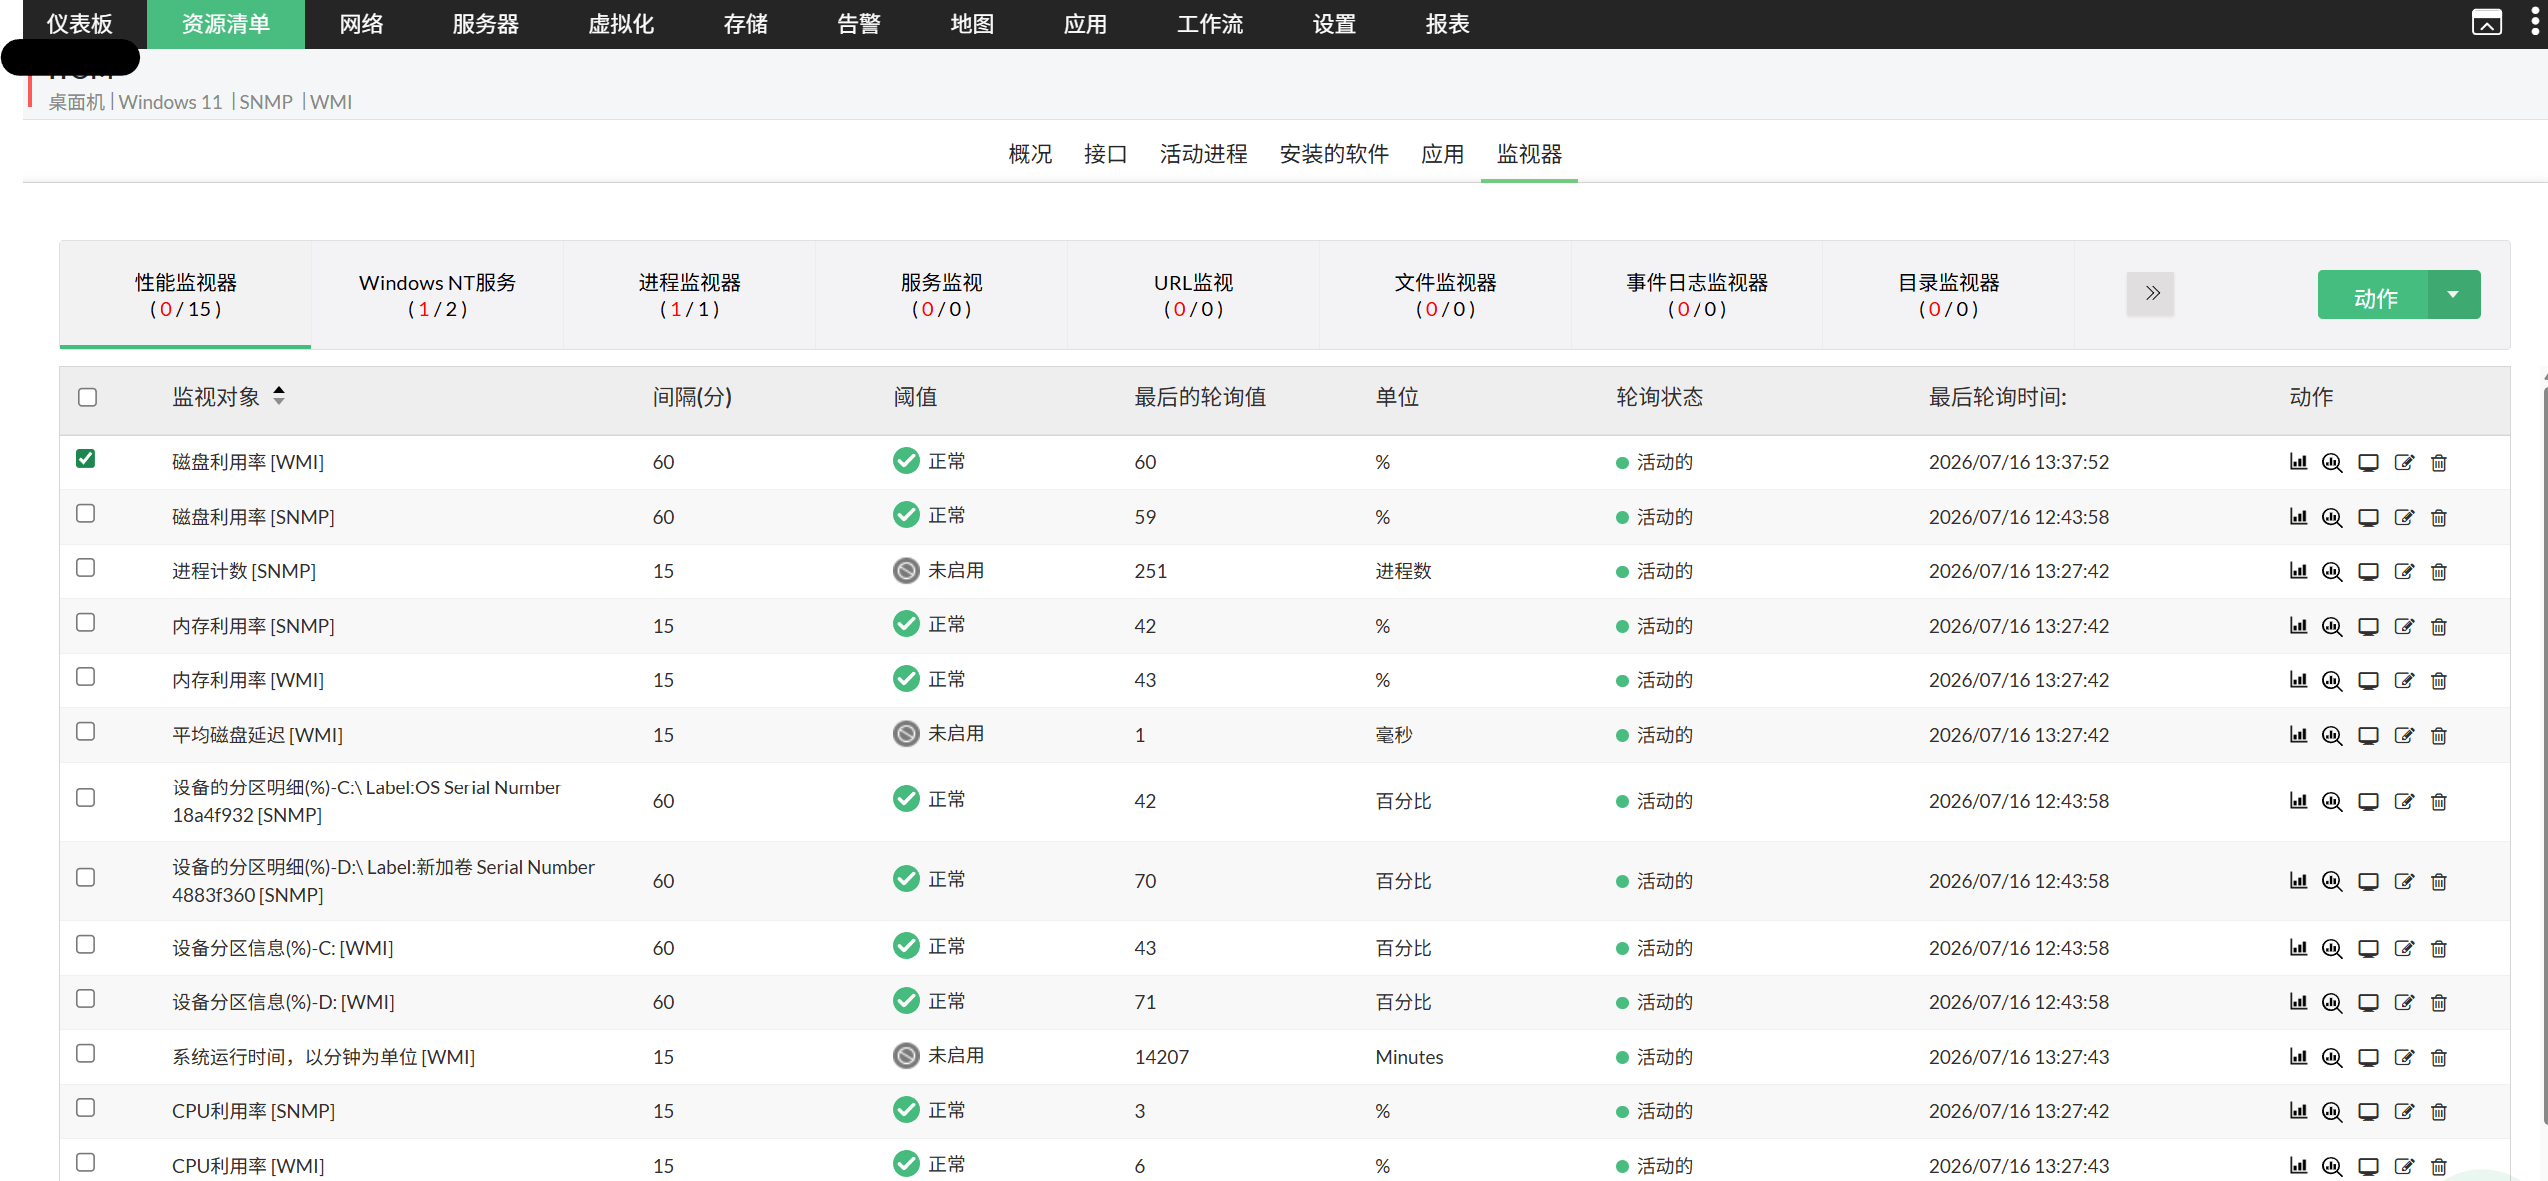This screenshot has width=2548, height=1181.
Task: Click the 系统运行时间，以分钟为单位 [WMI] monitor name
Action: pos(323,1057)
